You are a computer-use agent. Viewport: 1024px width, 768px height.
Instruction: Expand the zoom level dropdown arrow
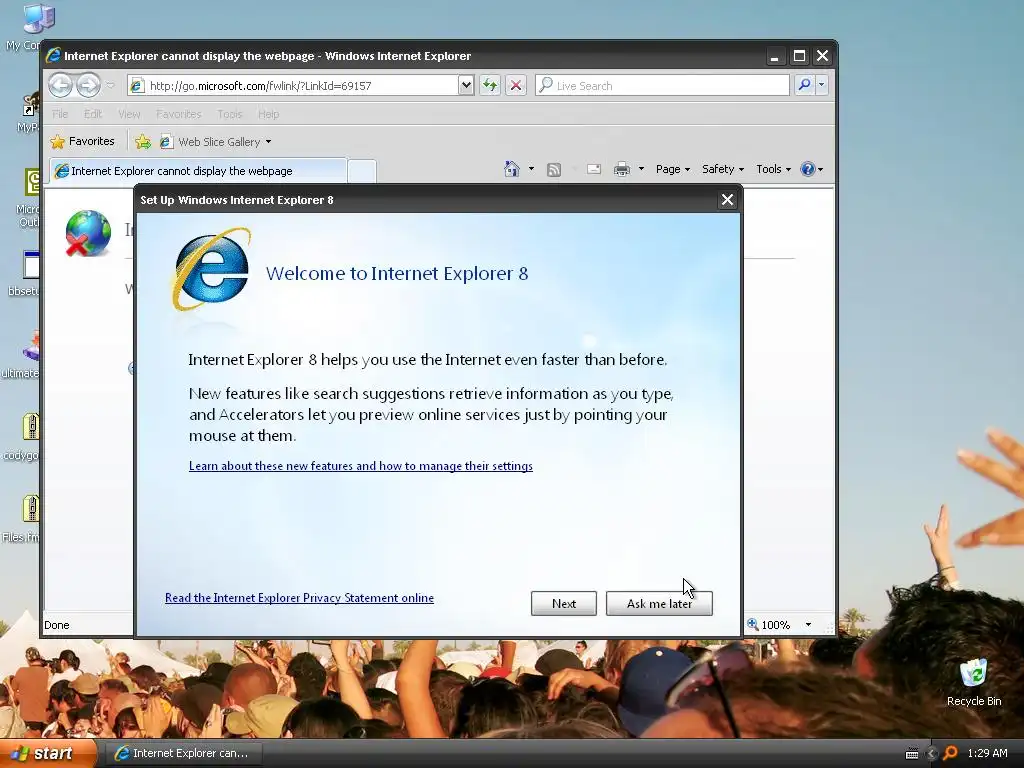click(x=808, y=625)
